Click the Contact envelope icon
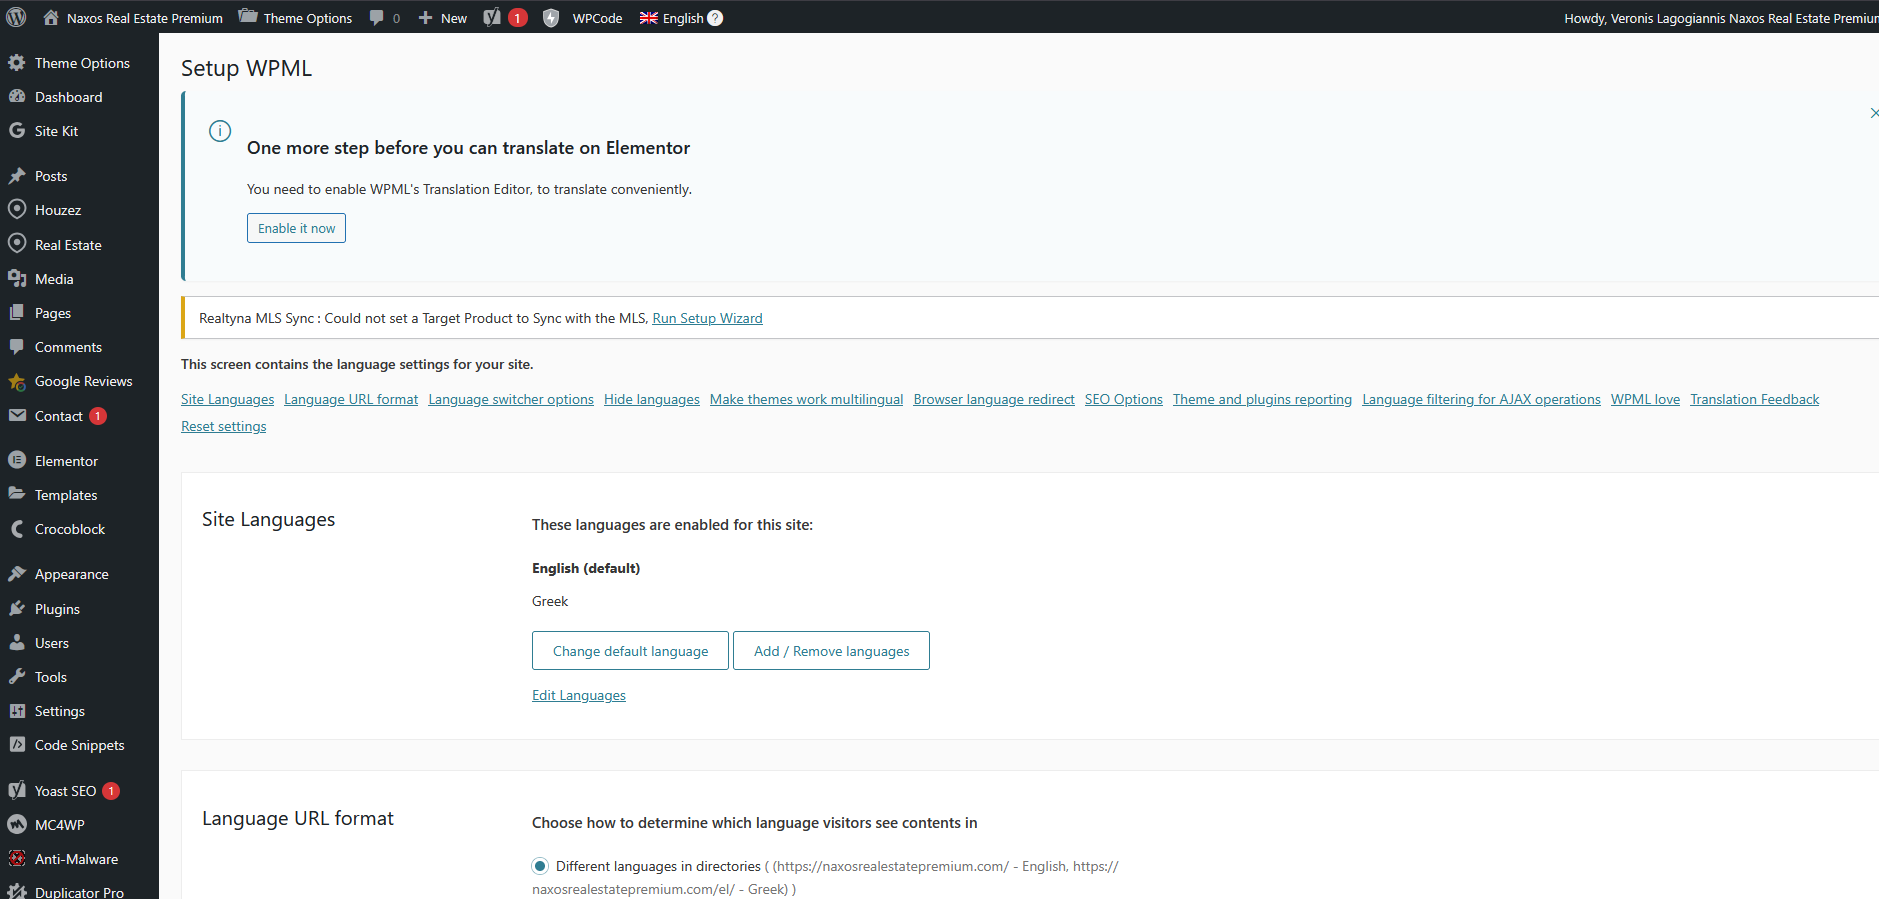This screenshot has width=1879, height=899. click(17, 415)
